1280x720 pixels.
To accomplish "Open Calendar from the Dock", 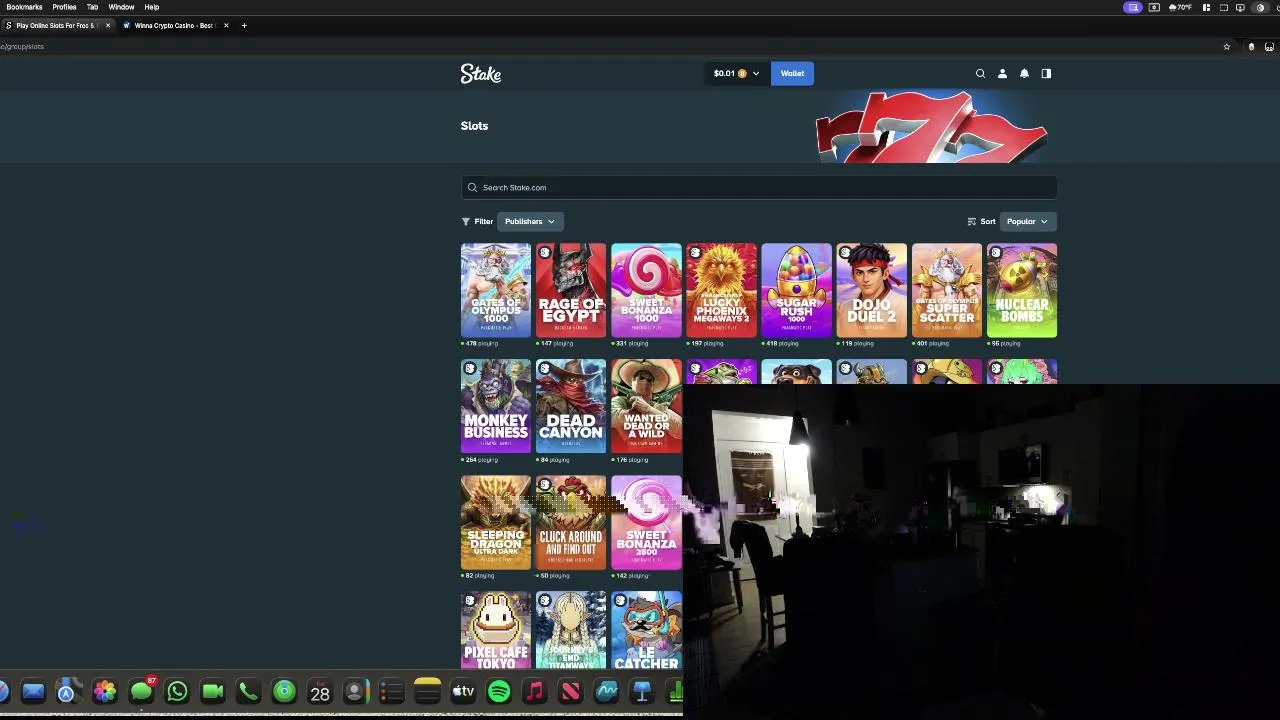I will (320, 691).
